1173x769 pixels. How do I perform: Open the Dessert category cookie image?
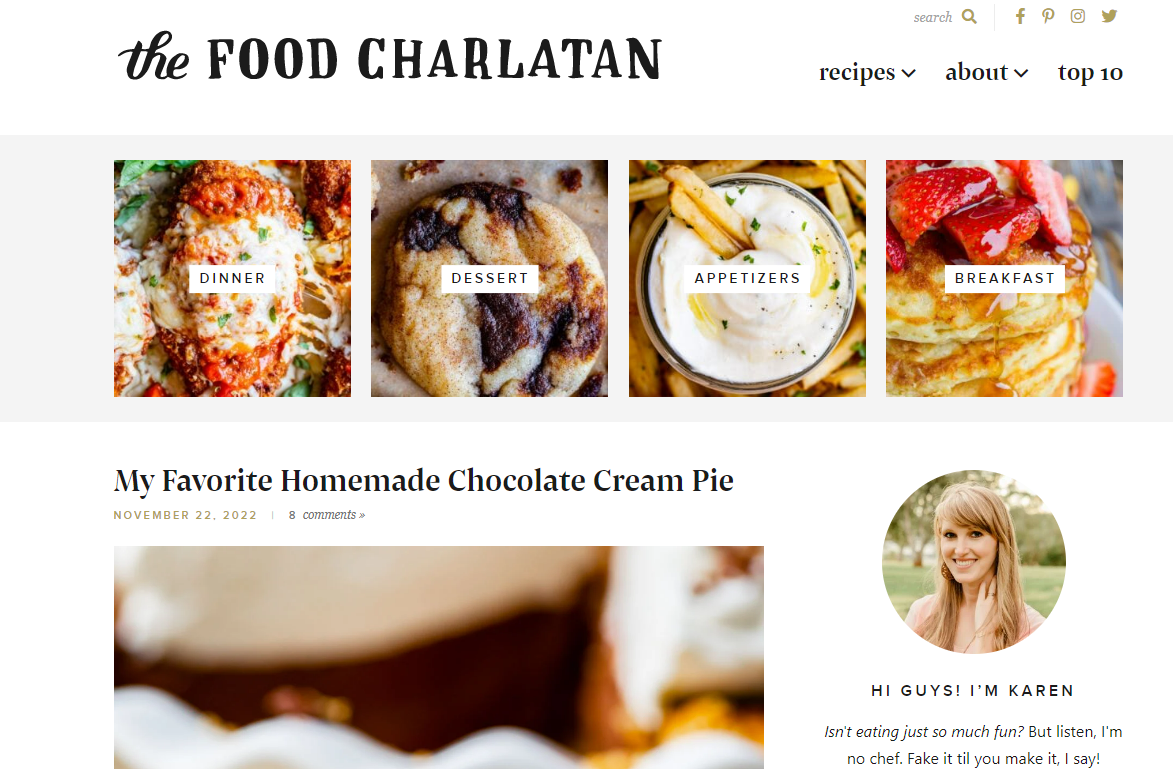489,278
